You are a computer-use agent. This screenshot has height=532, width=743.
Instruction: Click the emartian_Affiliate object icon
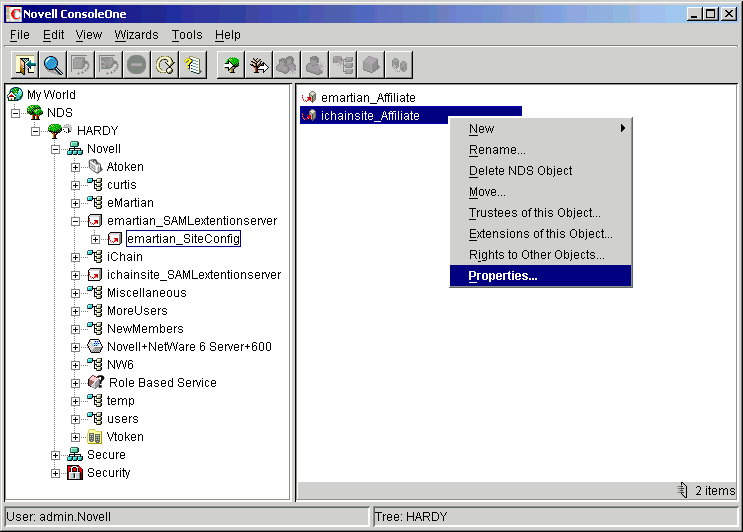[309, 98]
